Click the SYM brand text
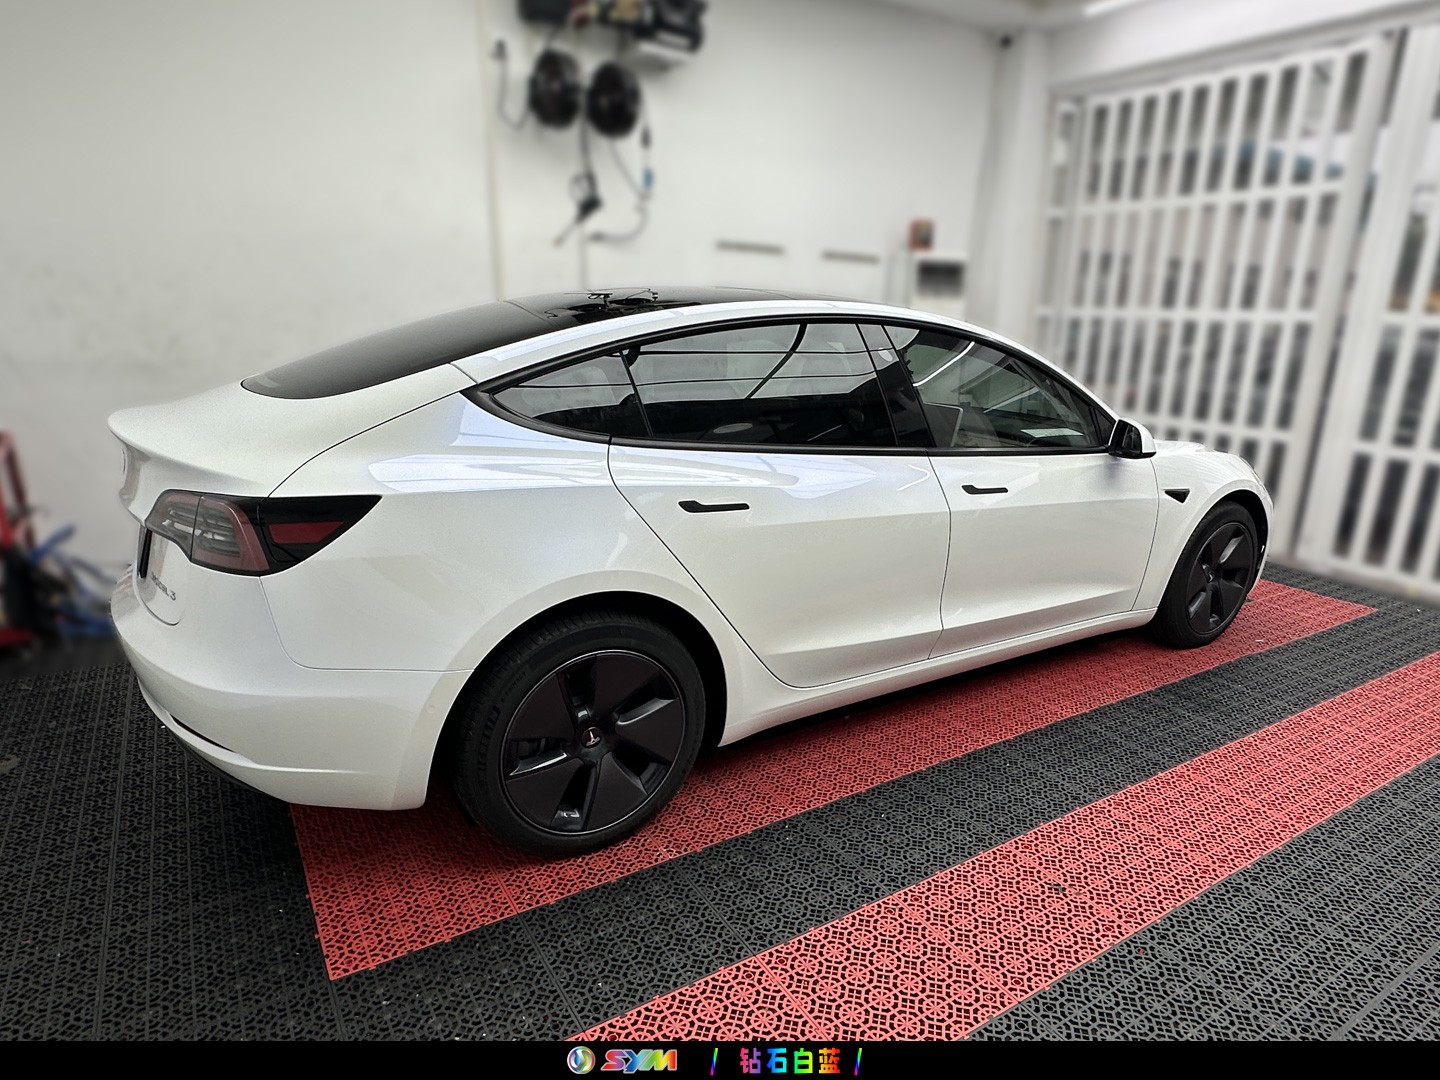The height and width of the screenshot is (1080, 1440). (x=638, y=1060)
